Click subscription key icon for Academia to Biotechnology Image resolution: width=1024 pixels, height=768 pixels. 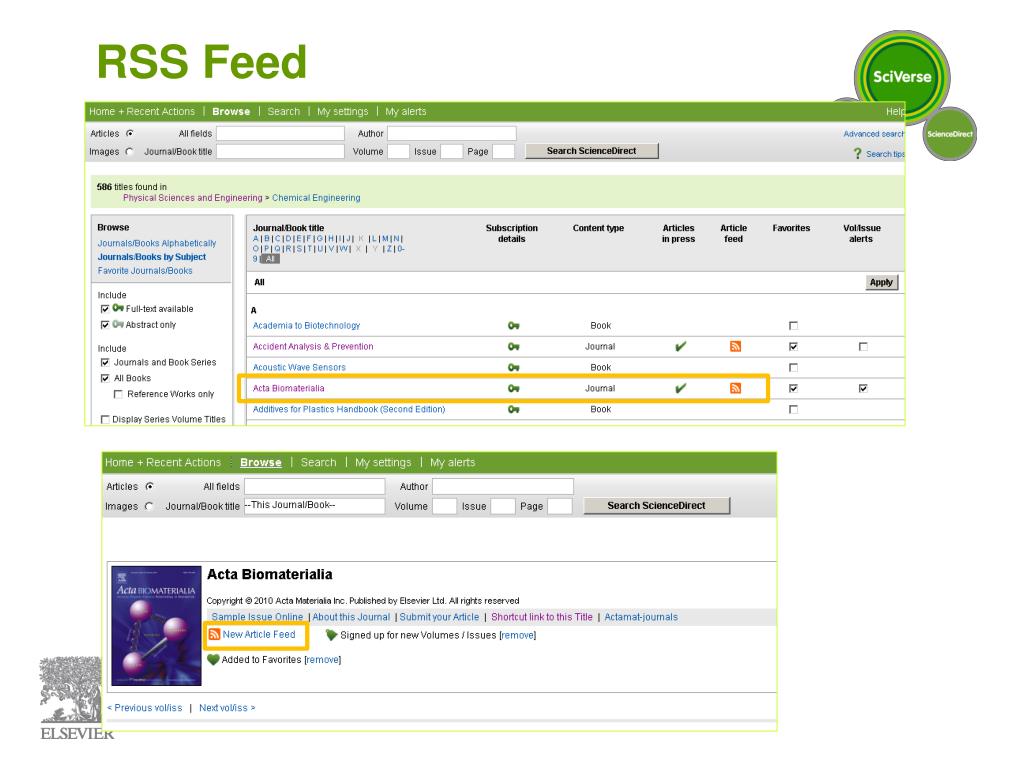point(513,325)
